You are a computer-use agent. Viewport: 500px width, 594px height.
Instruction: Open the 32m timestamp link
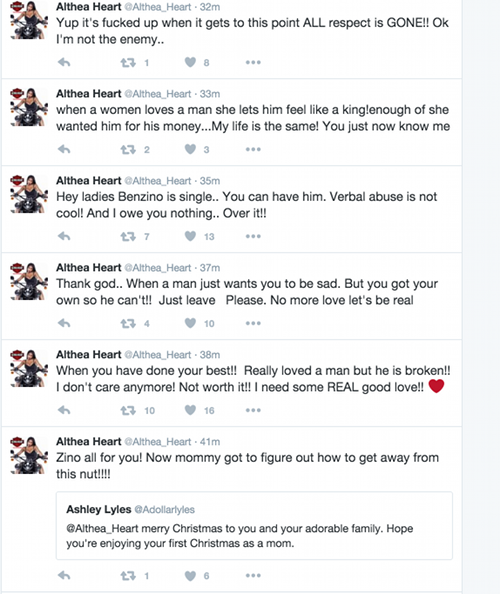point(209,7)
